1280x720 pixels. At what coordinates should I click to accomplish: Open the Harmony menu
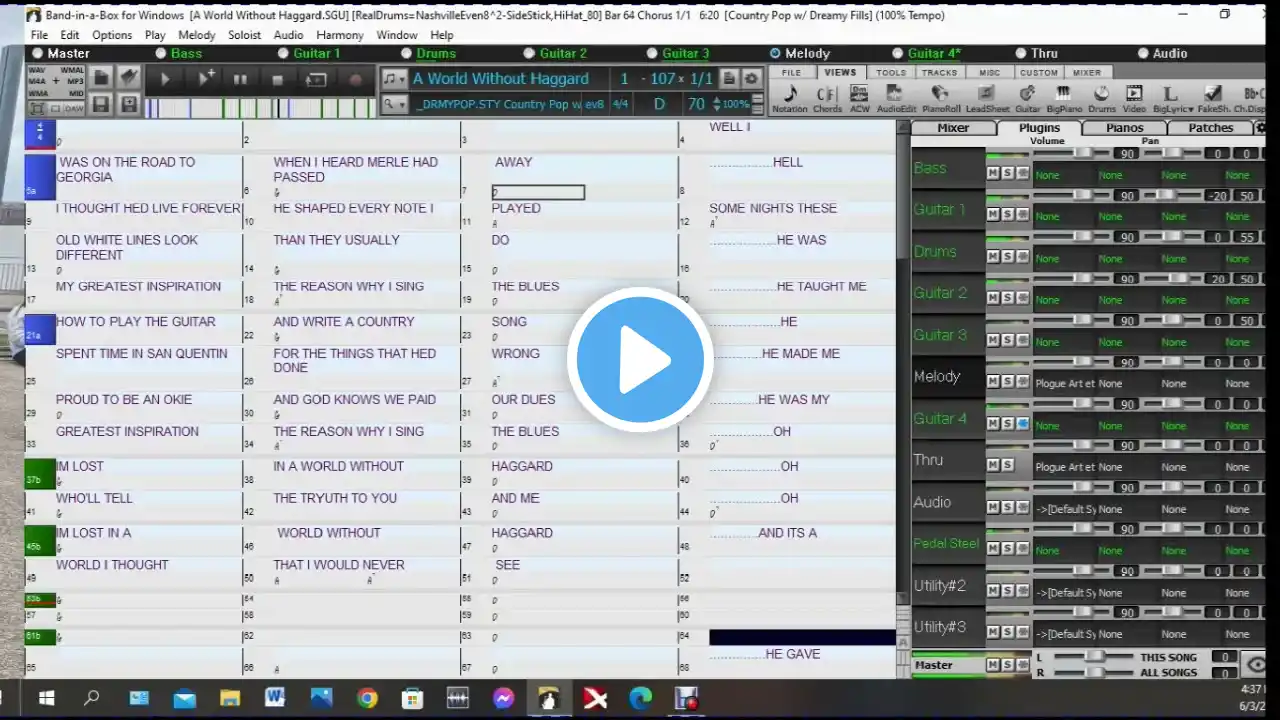tap(340, 35)
